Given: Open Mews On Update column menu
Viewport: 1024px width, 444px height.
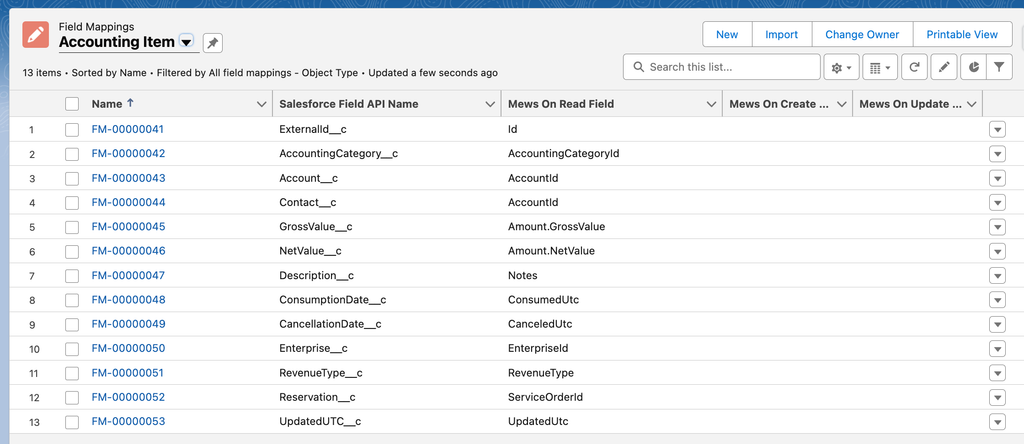Looking at the screenshot, I should [972, 104].
